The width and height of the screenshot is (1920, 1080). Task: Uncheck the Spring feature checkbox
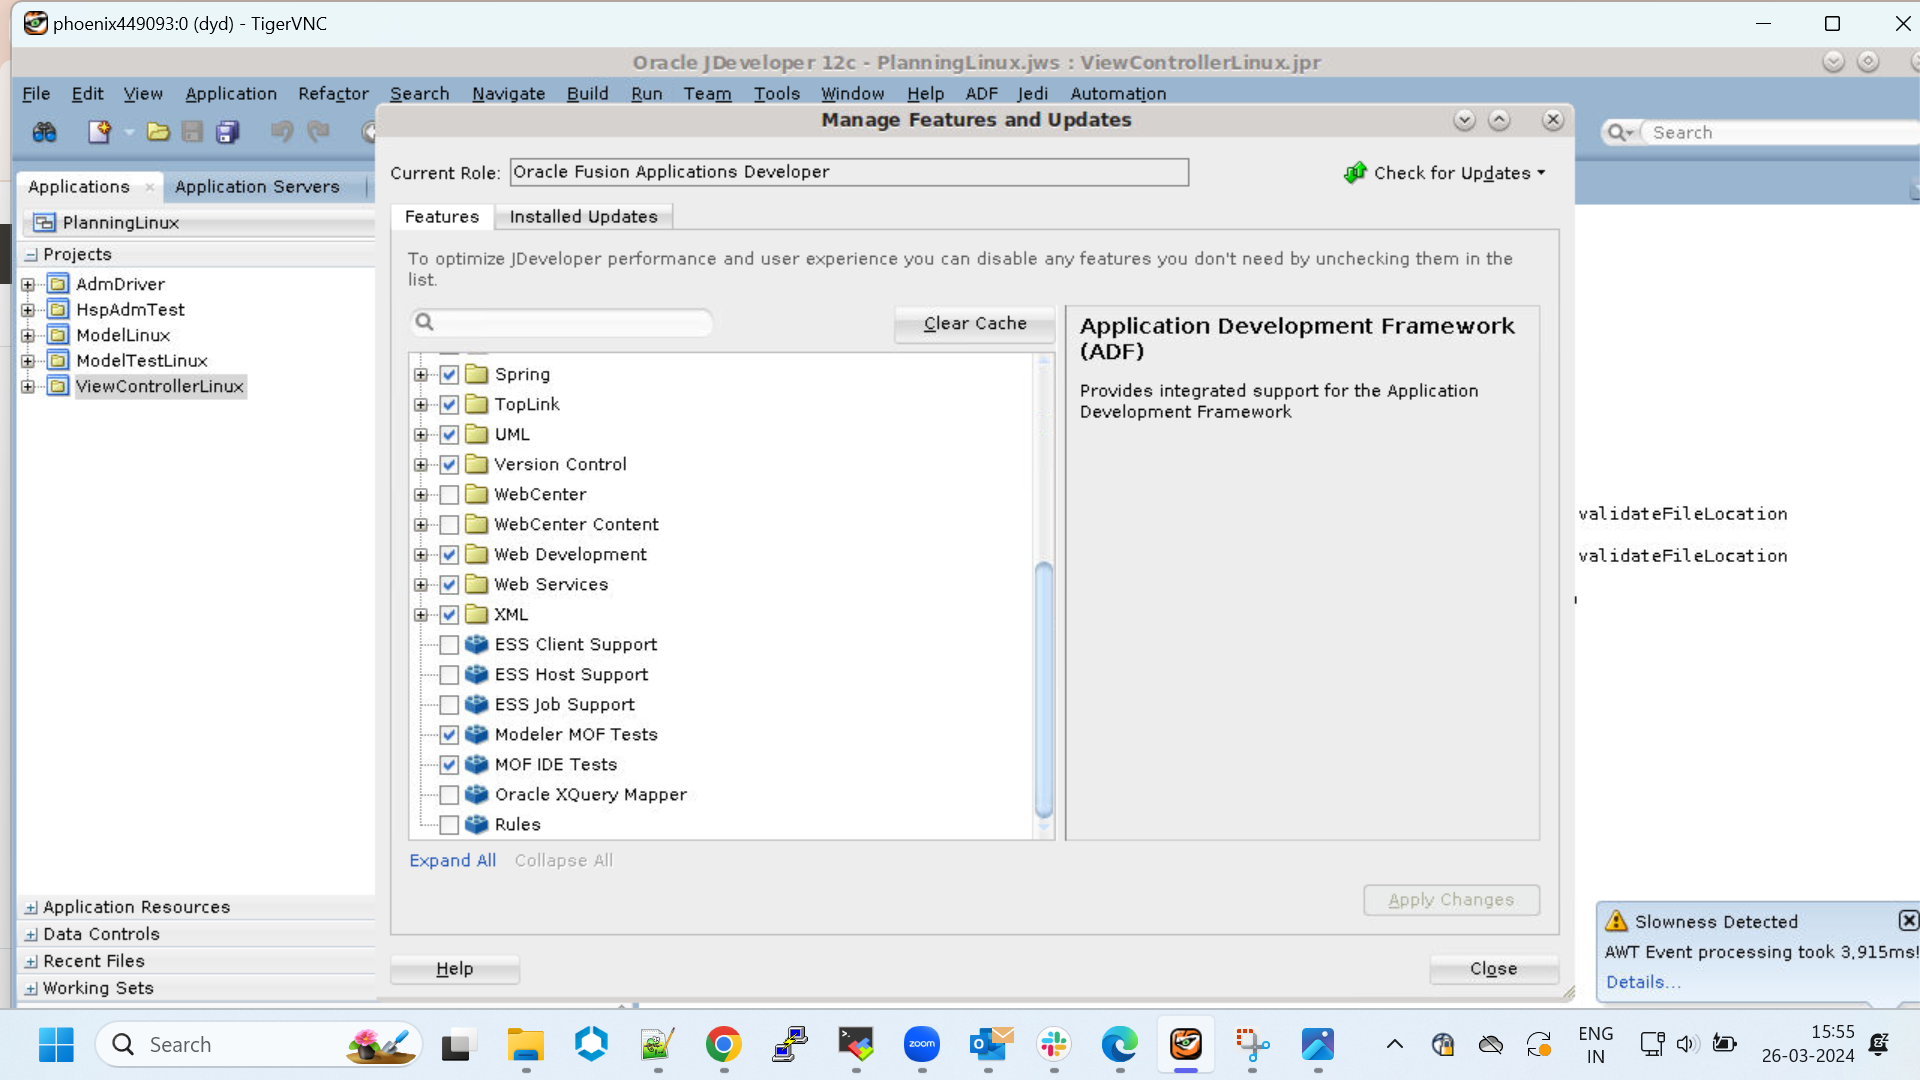pyautogui.click(x=449, y=374)
